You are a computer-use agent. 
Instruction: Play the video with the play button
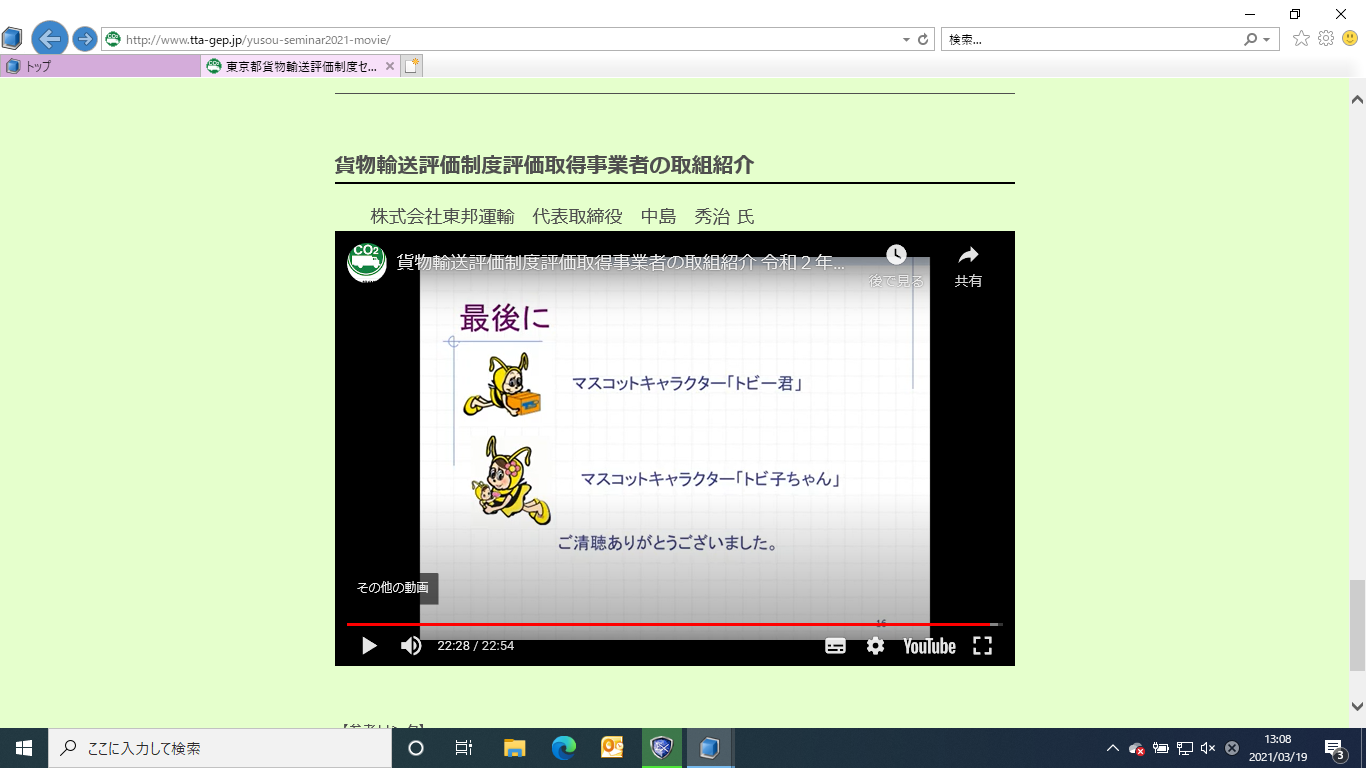(369, 646)
